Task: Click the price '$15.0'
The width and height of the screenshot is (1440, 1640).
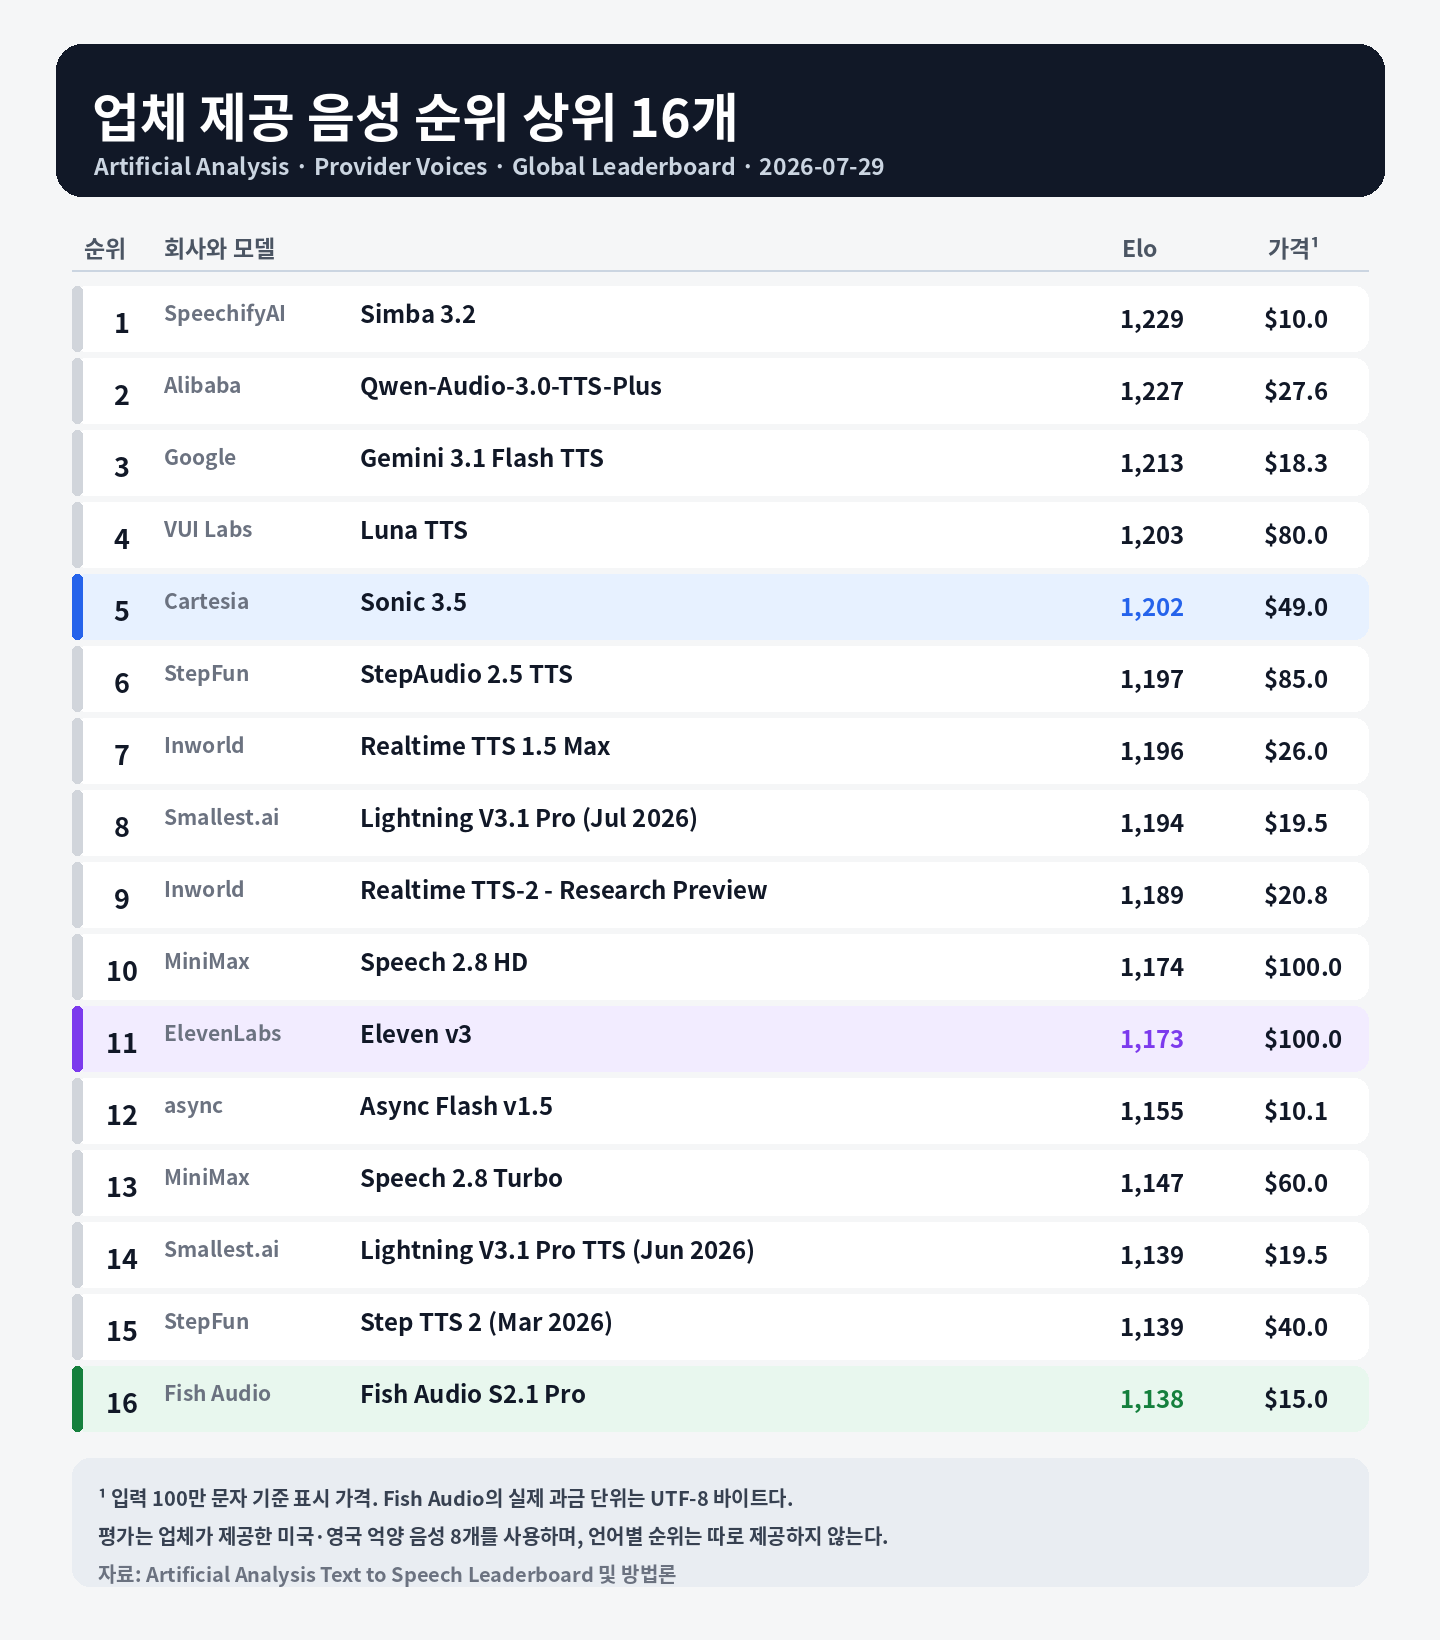Action: click(1296, 1399)
